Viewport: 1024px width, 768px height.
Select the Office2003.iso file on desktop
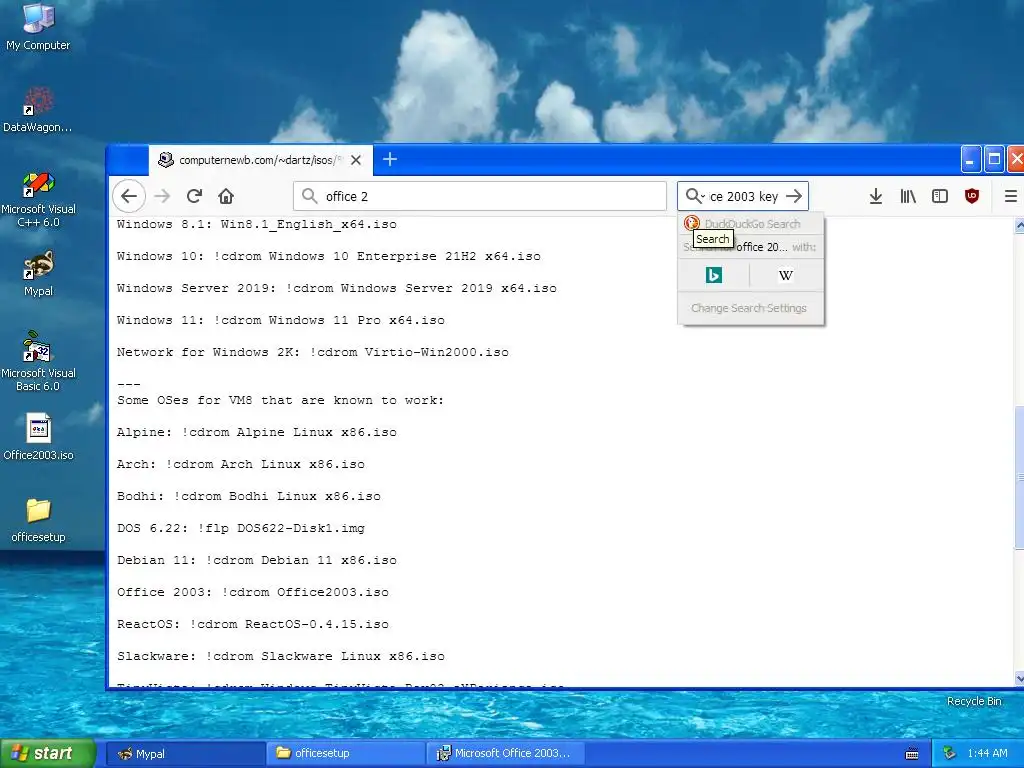click(x=38, y=437)
